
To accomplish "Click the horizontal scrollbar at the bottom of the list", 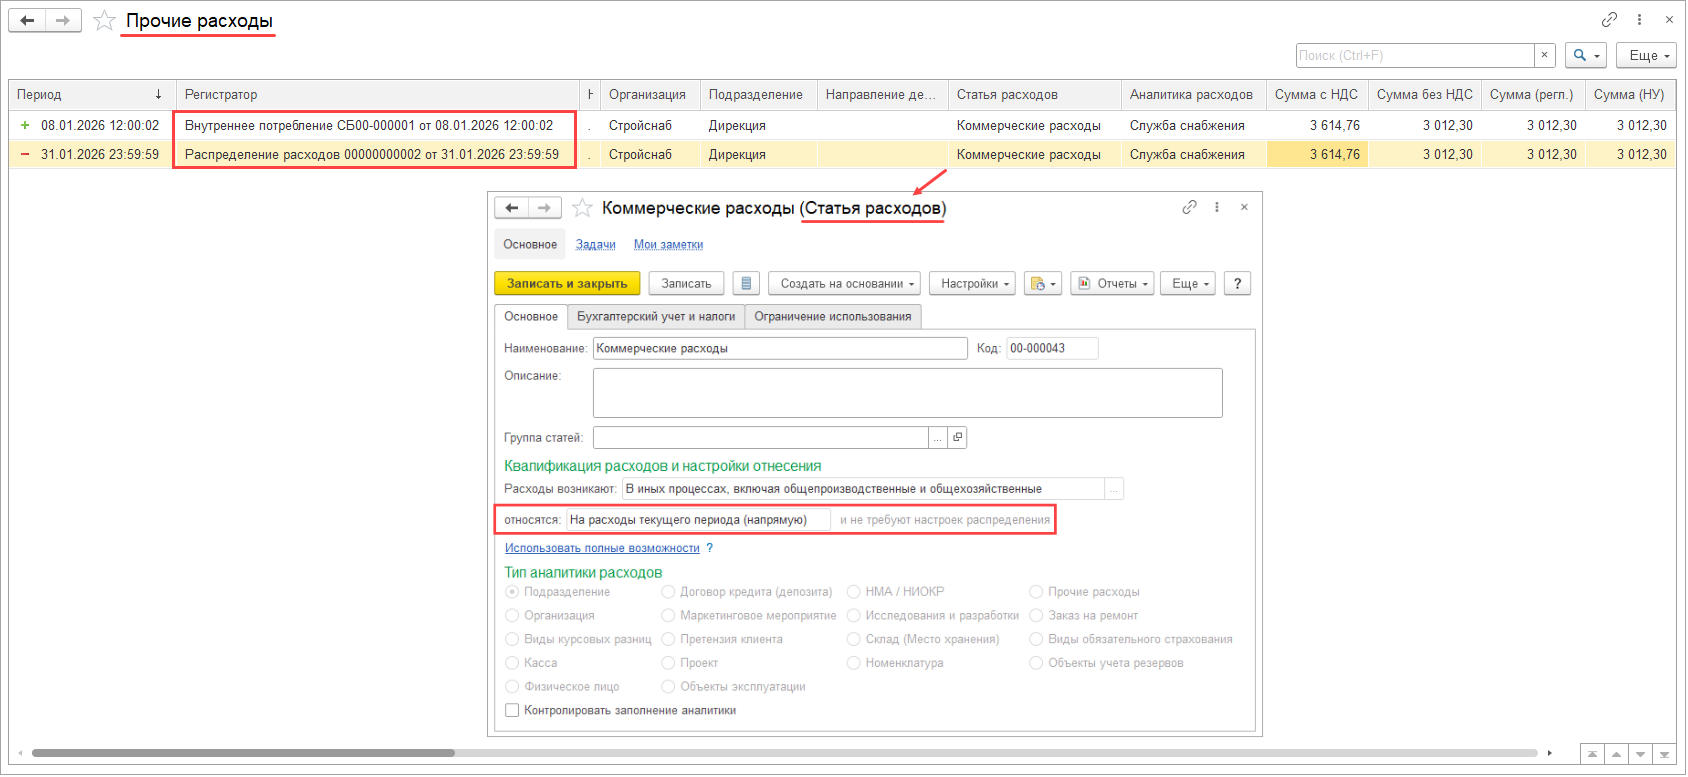I will coord(243,753).
